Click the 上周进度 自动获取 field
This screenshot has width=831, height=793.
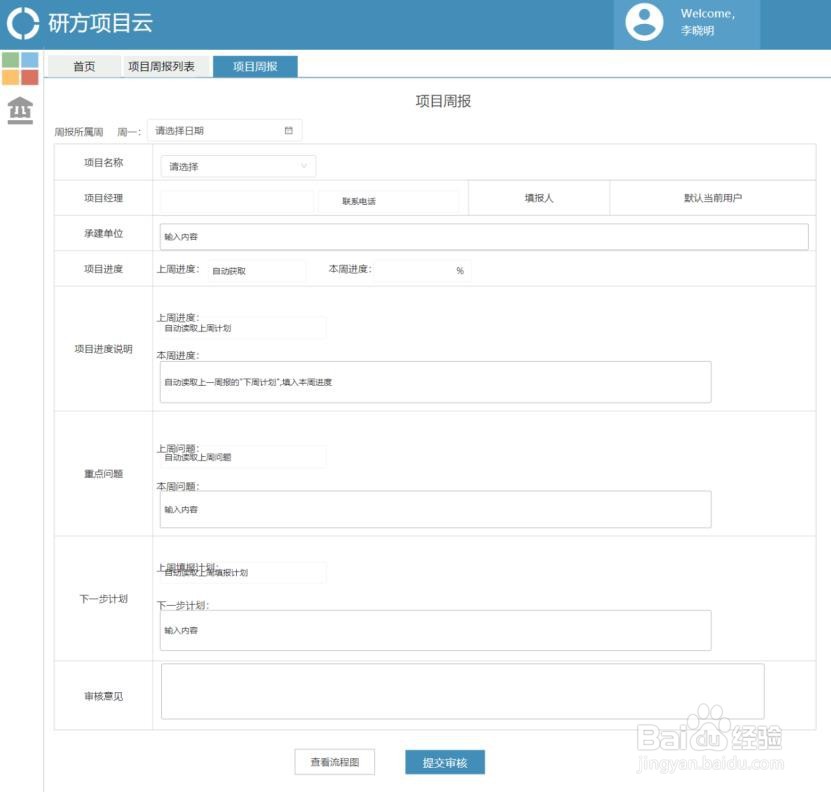point(257,270)
